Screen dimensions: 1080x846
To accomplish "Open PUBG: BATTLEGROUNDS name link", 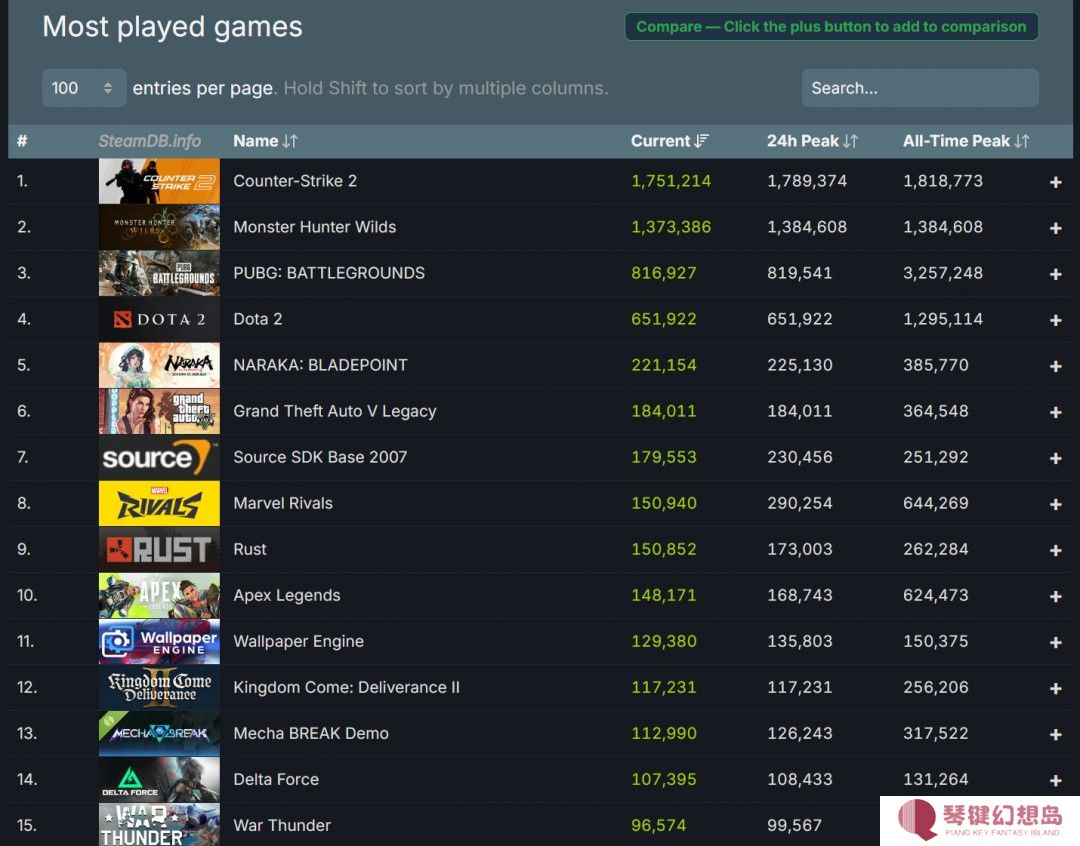I will pos(329,274).
